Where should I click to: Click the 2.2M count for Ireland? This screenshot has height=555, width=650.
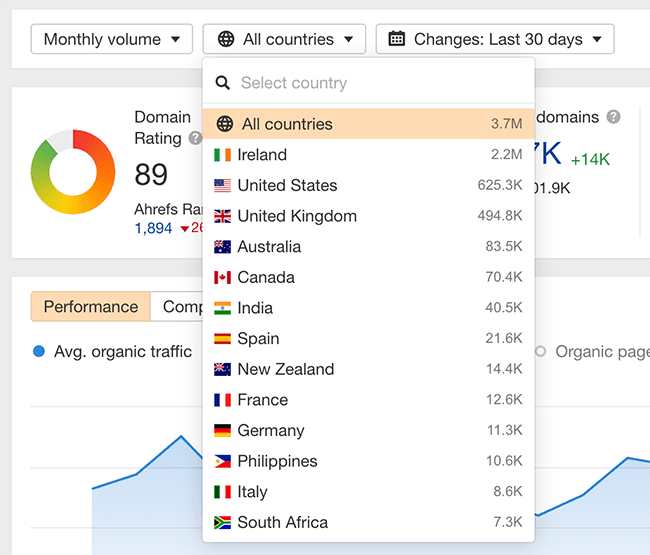coord(507,155)
